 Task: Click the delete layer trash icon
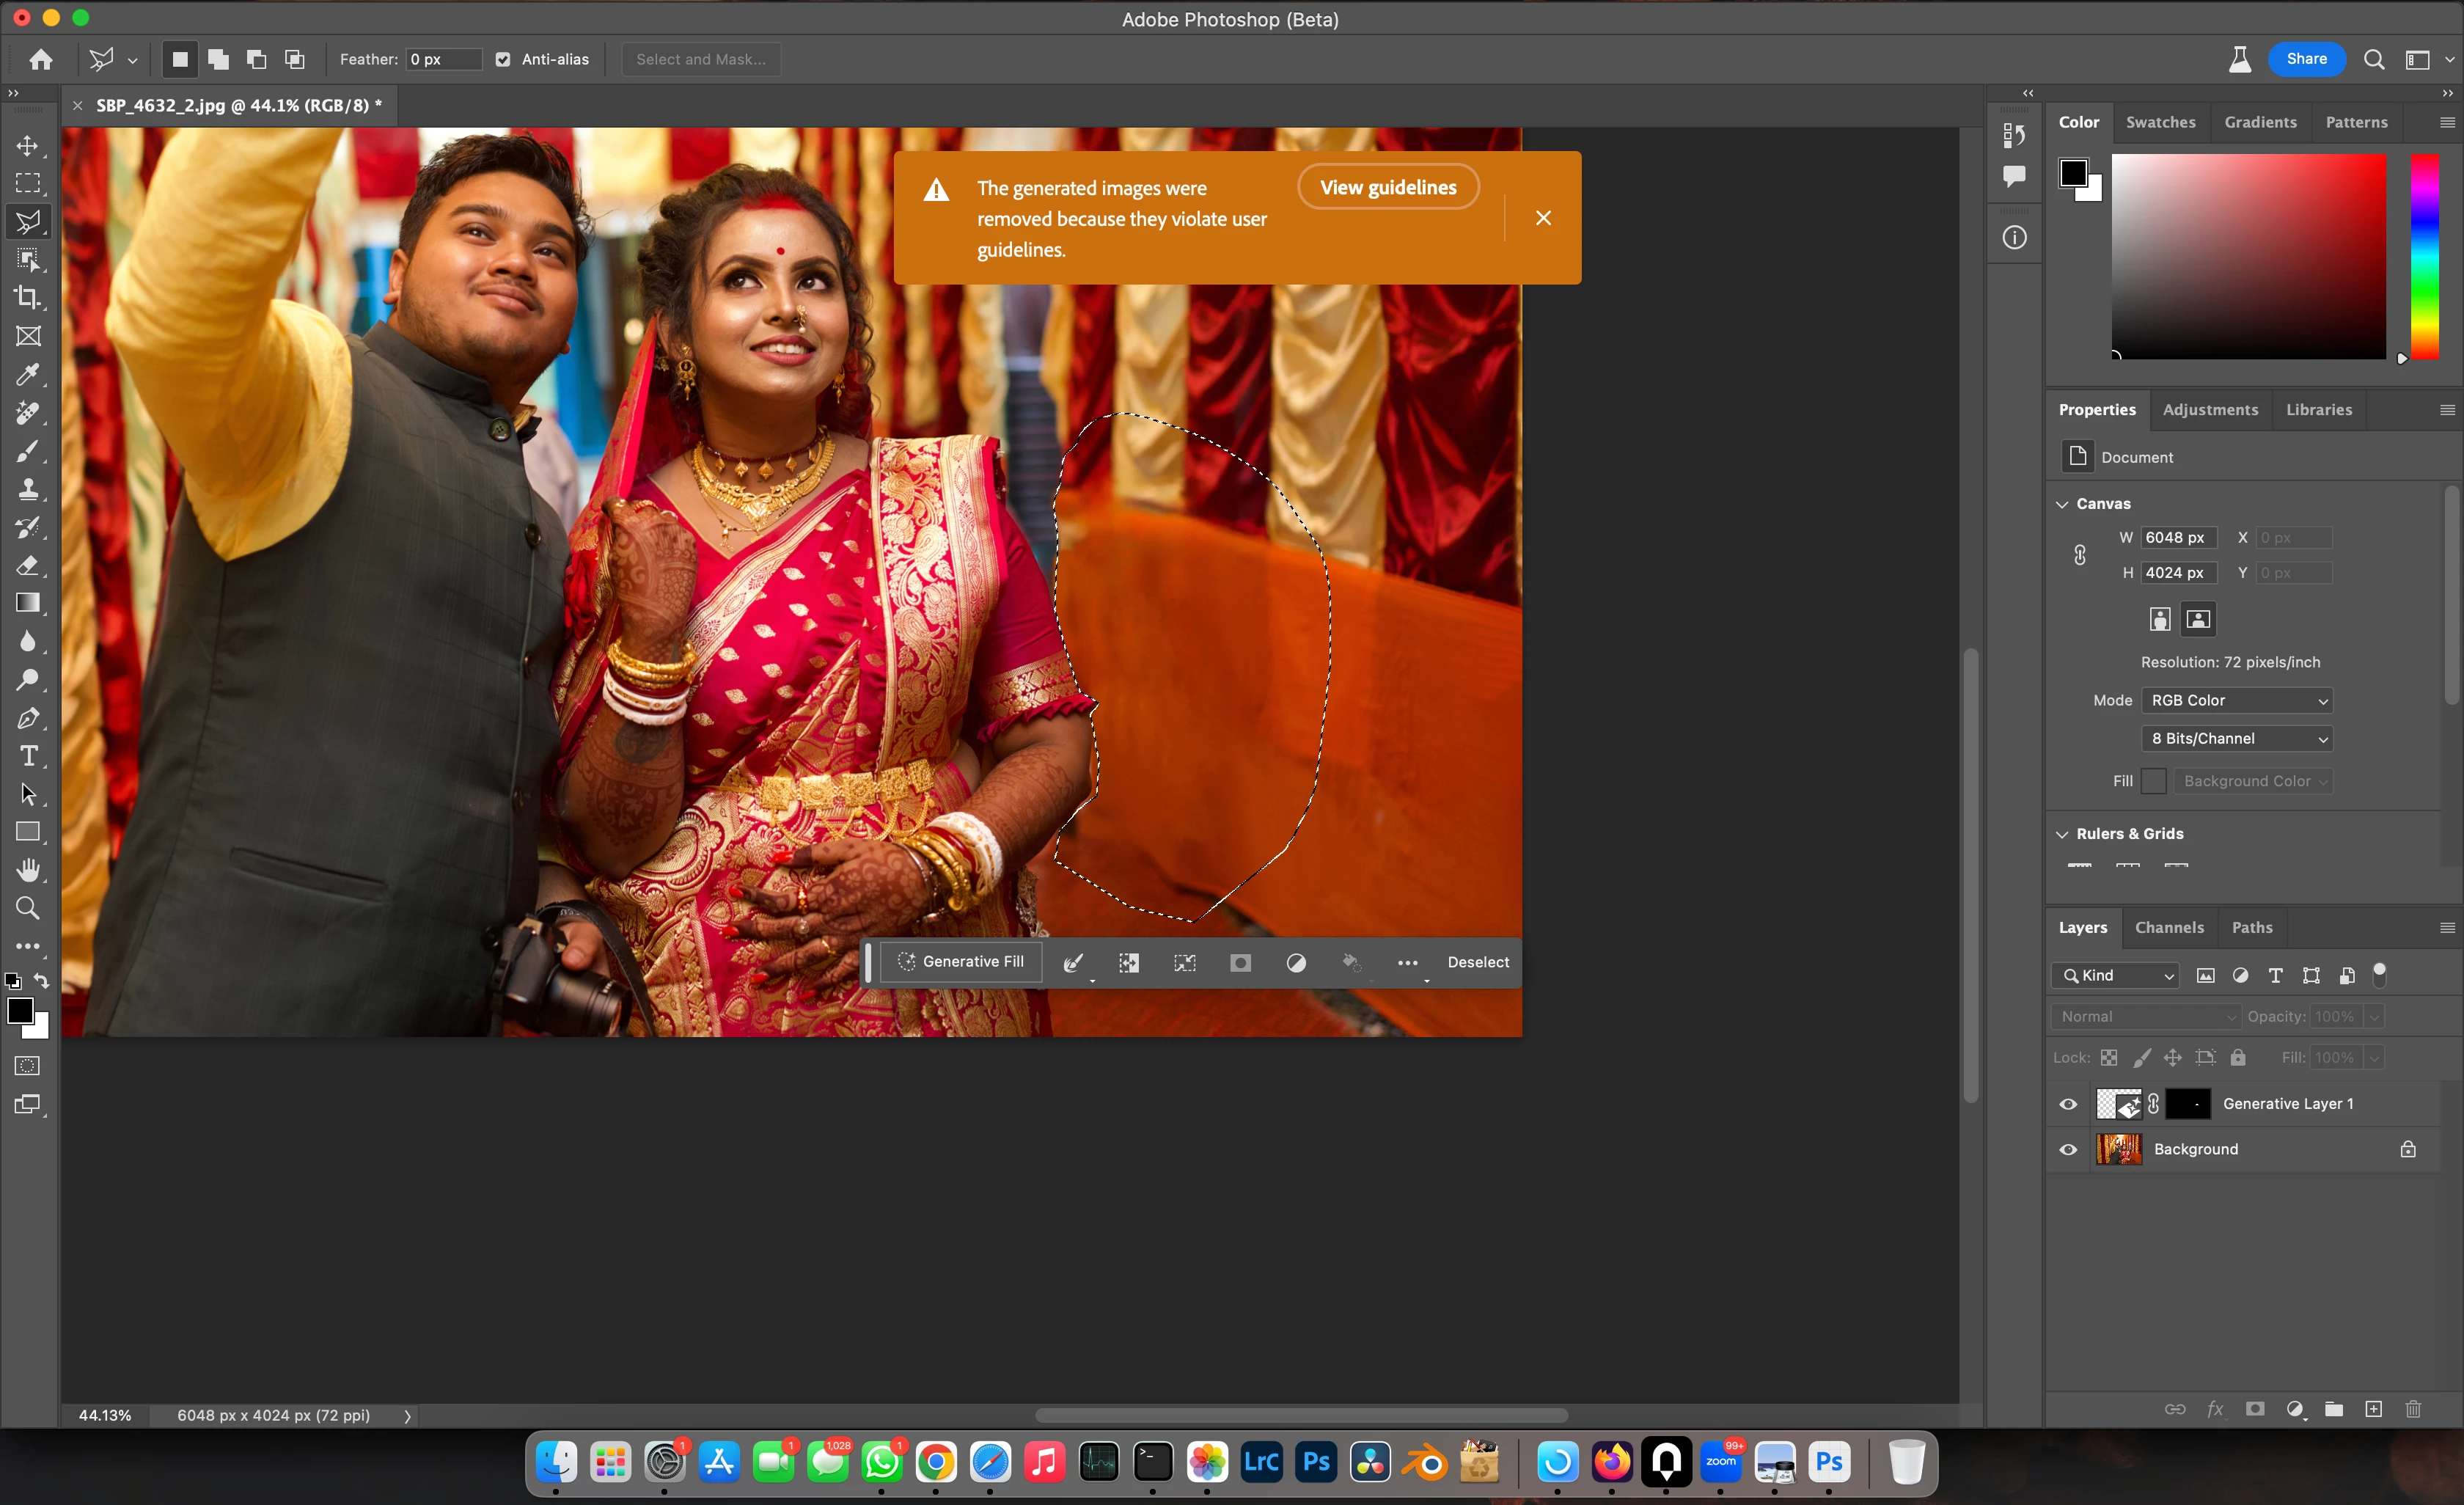point(2413,1409)
